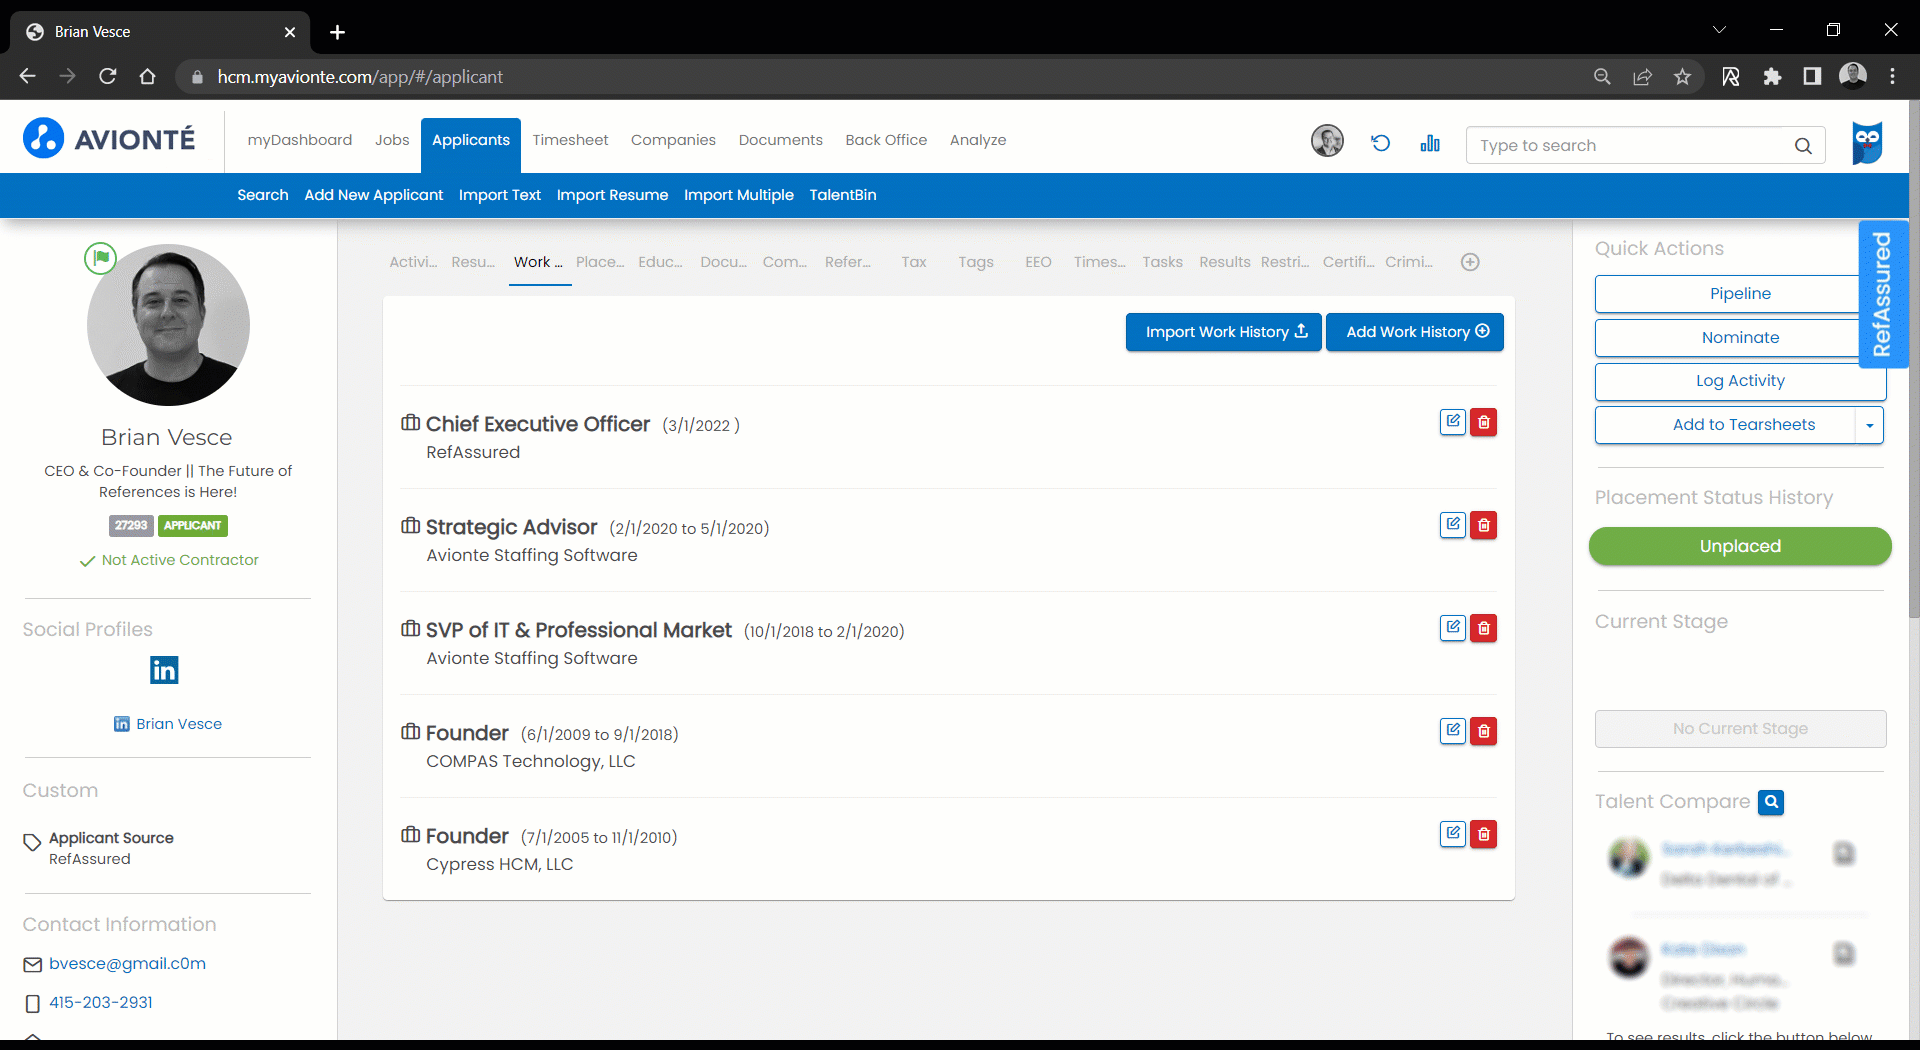Open the owl assistant icon
The height and width of the screenshot is (1050, 1920).
coord(1867,143)
